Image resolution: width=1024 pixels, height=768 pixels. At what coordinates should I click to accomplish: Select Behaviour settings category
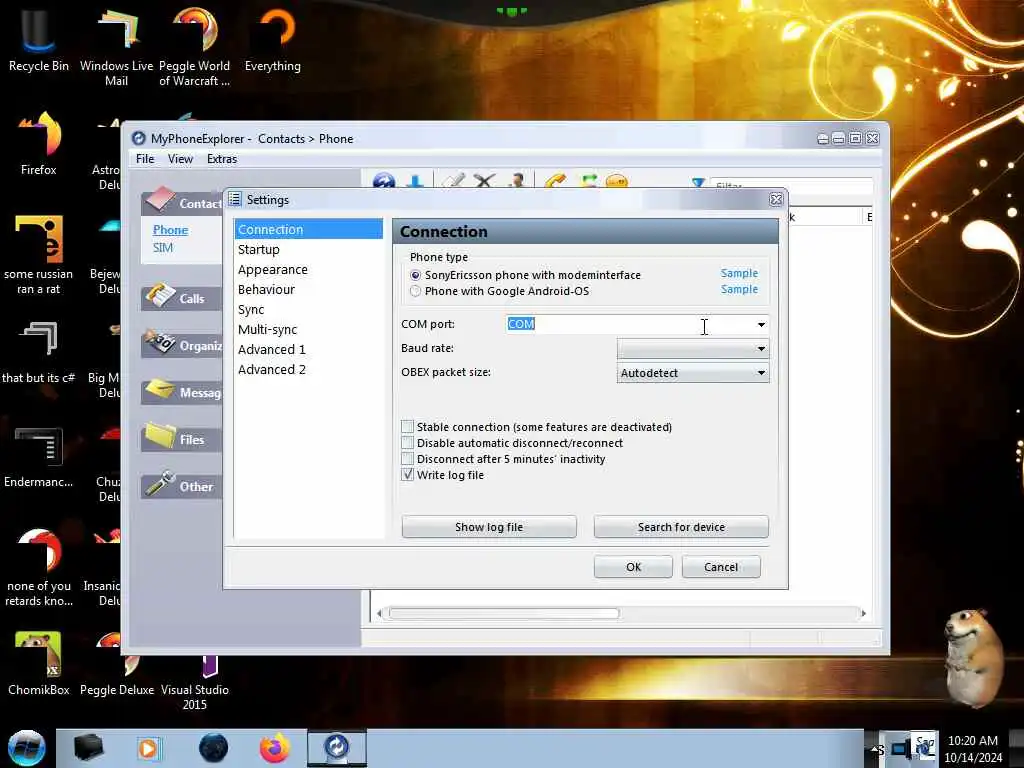coord(308,289)
